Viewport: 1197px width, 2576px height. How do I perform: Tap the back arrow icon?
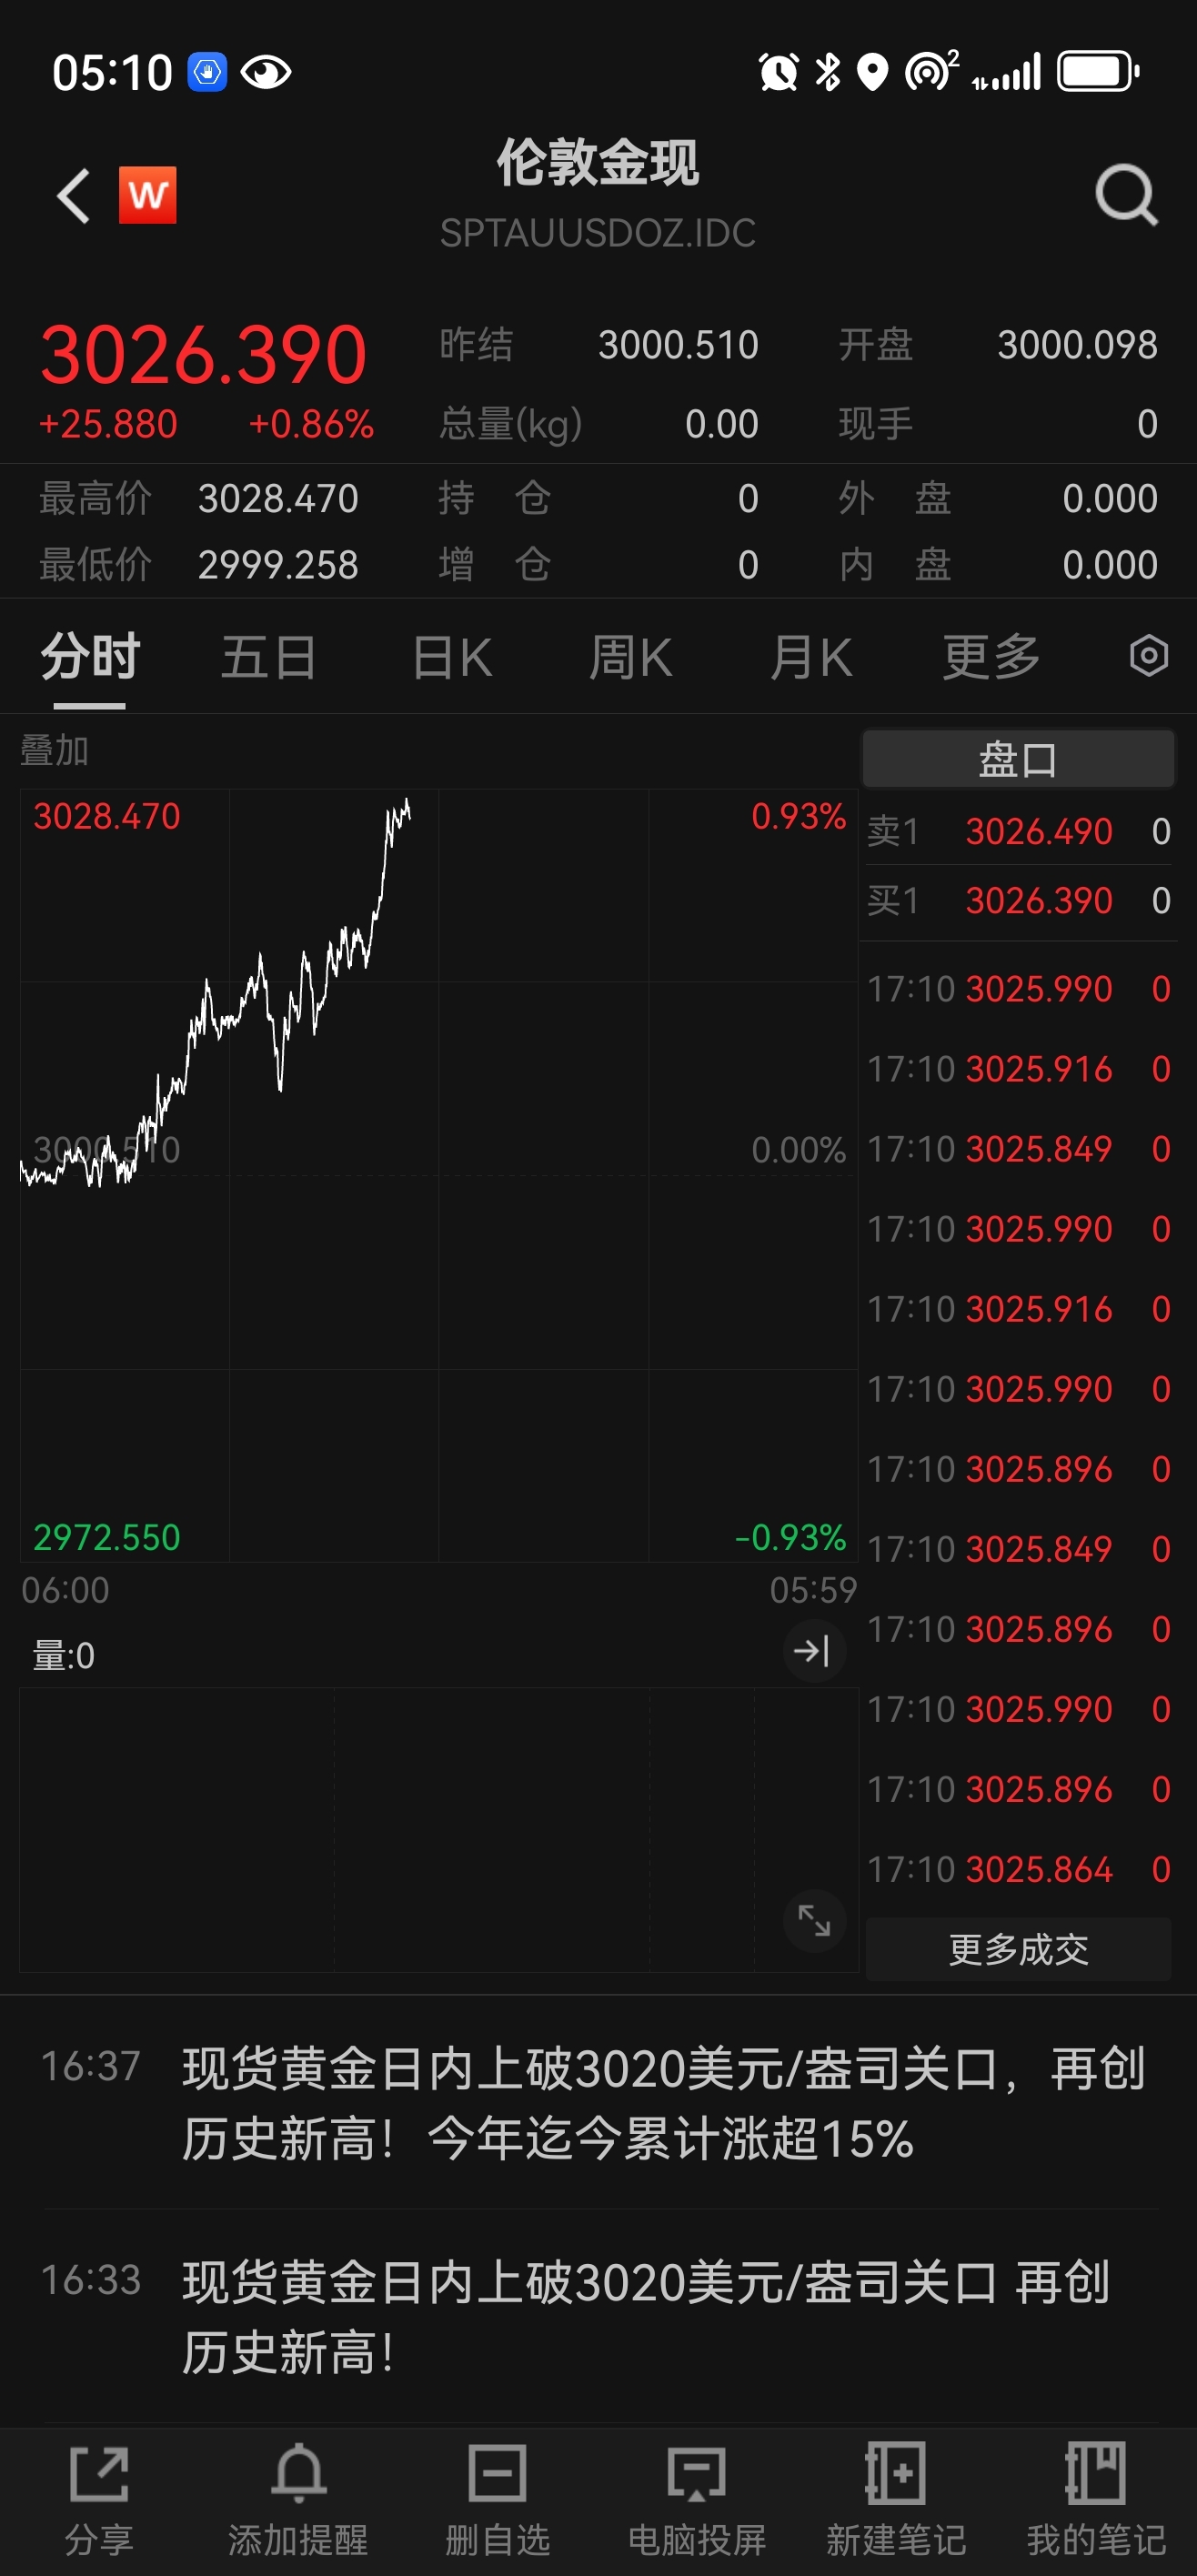(73, 195)
